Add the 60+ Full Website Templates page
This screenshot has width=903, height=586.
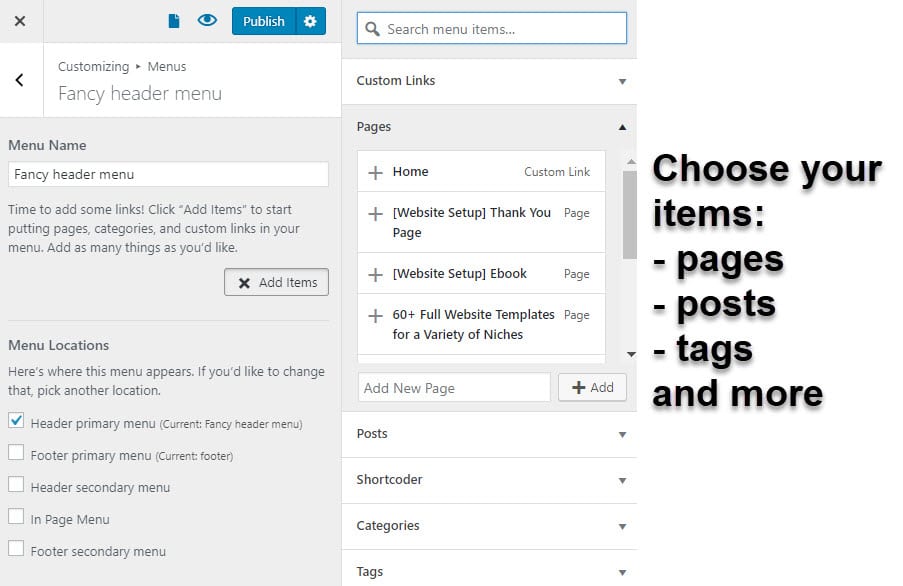click(x=373, y=315)
